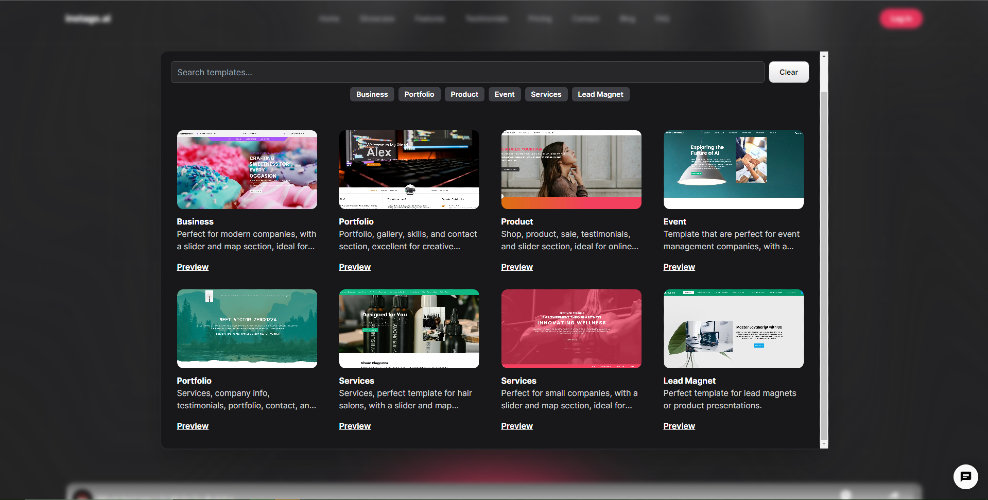The width and height of the screenshot is (988, 500).
Task: Open Preview for Portfolio gallery skills template
Action: click(x=355, y=267)
